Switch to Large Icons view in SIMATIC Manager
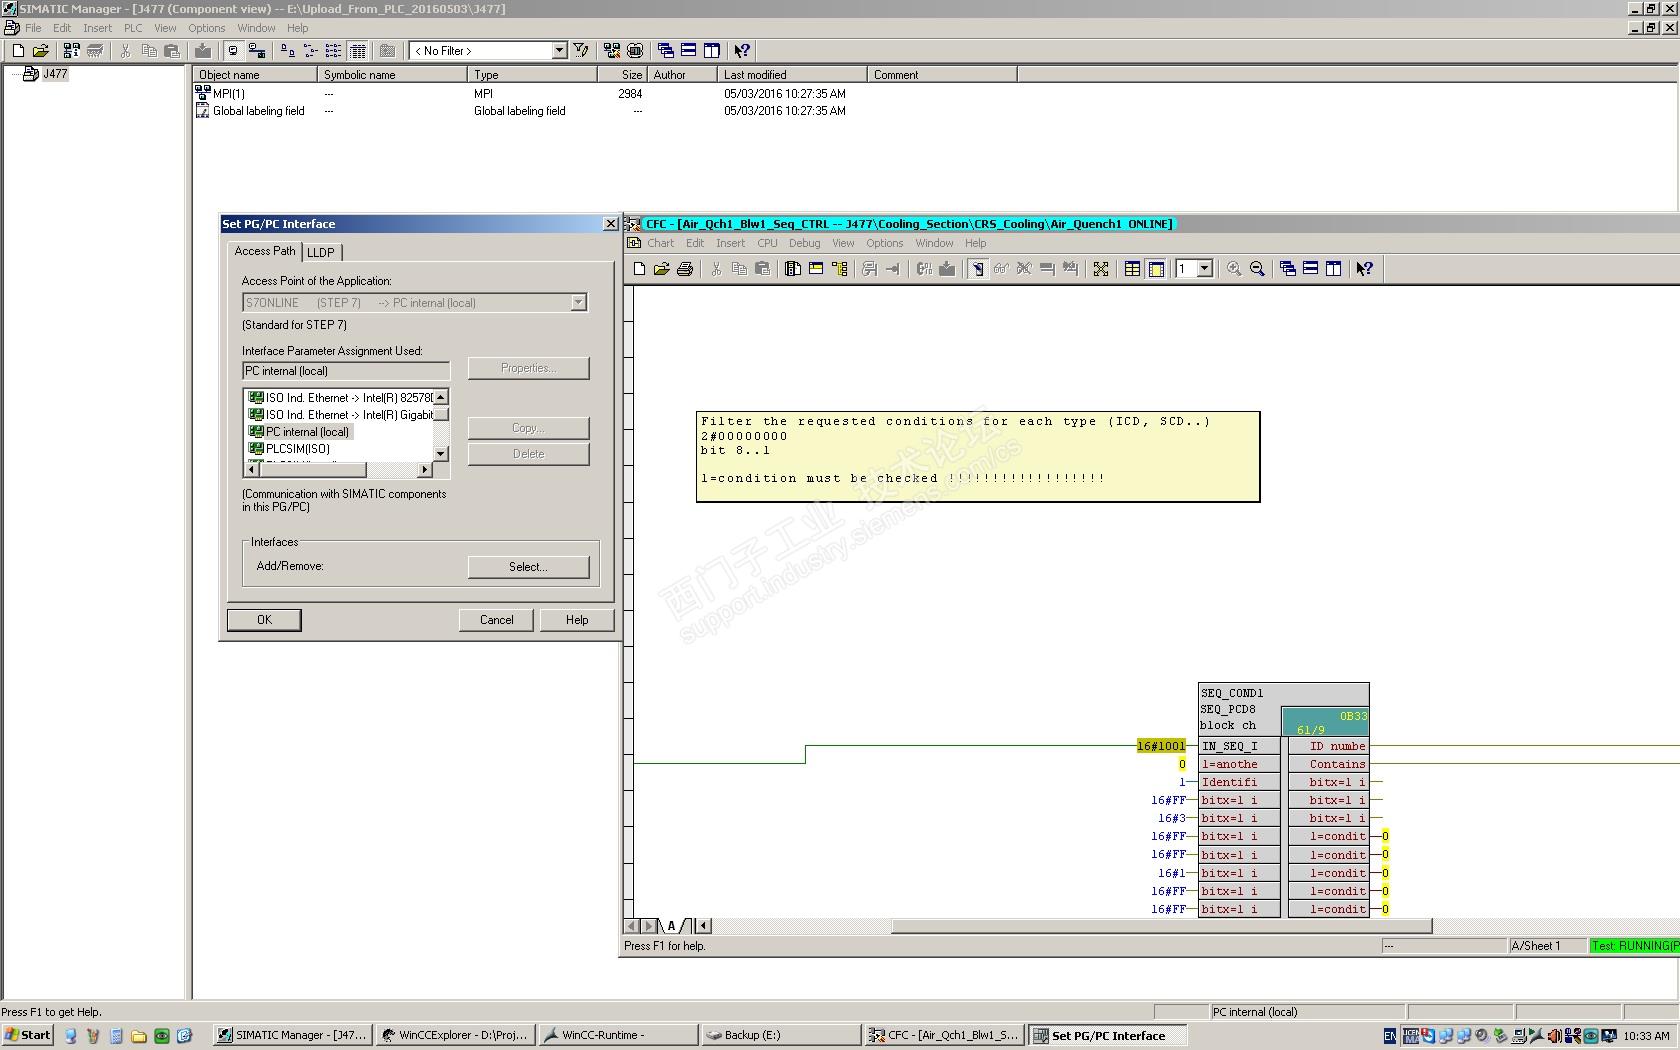The image size is (1680, 1050). pos(287,51)
